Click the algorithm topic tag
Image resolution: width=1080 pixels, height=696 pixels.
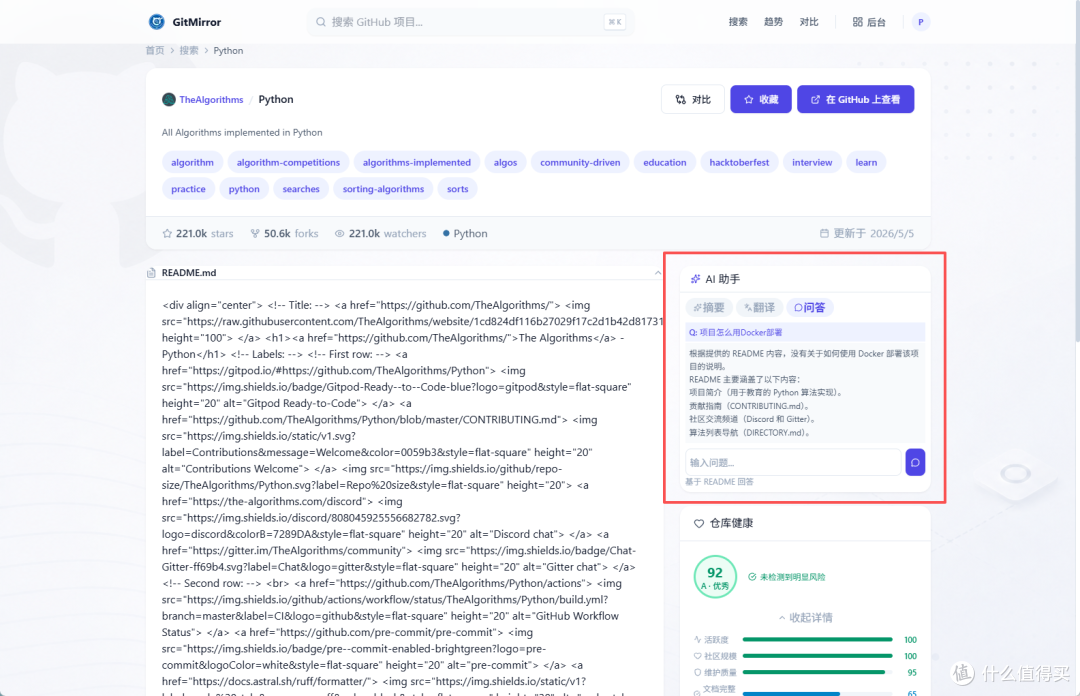[192, 163]
